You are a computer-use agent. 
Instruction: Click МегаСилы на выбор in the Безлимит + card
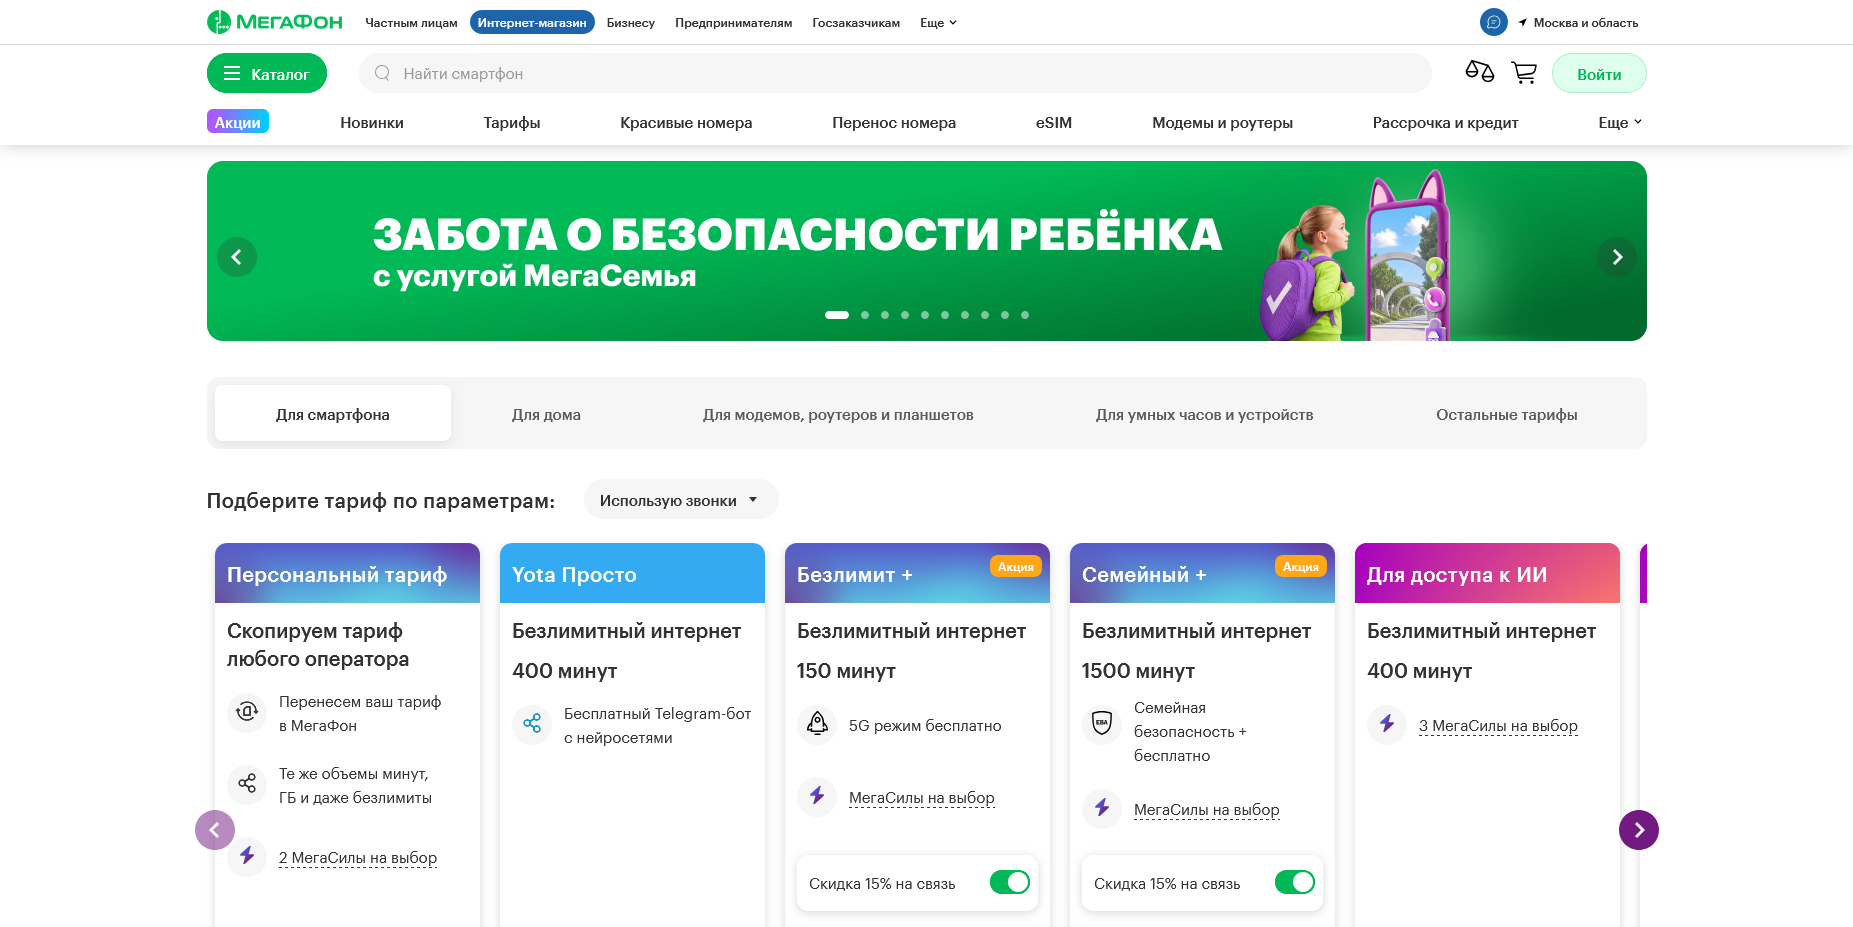922,798
